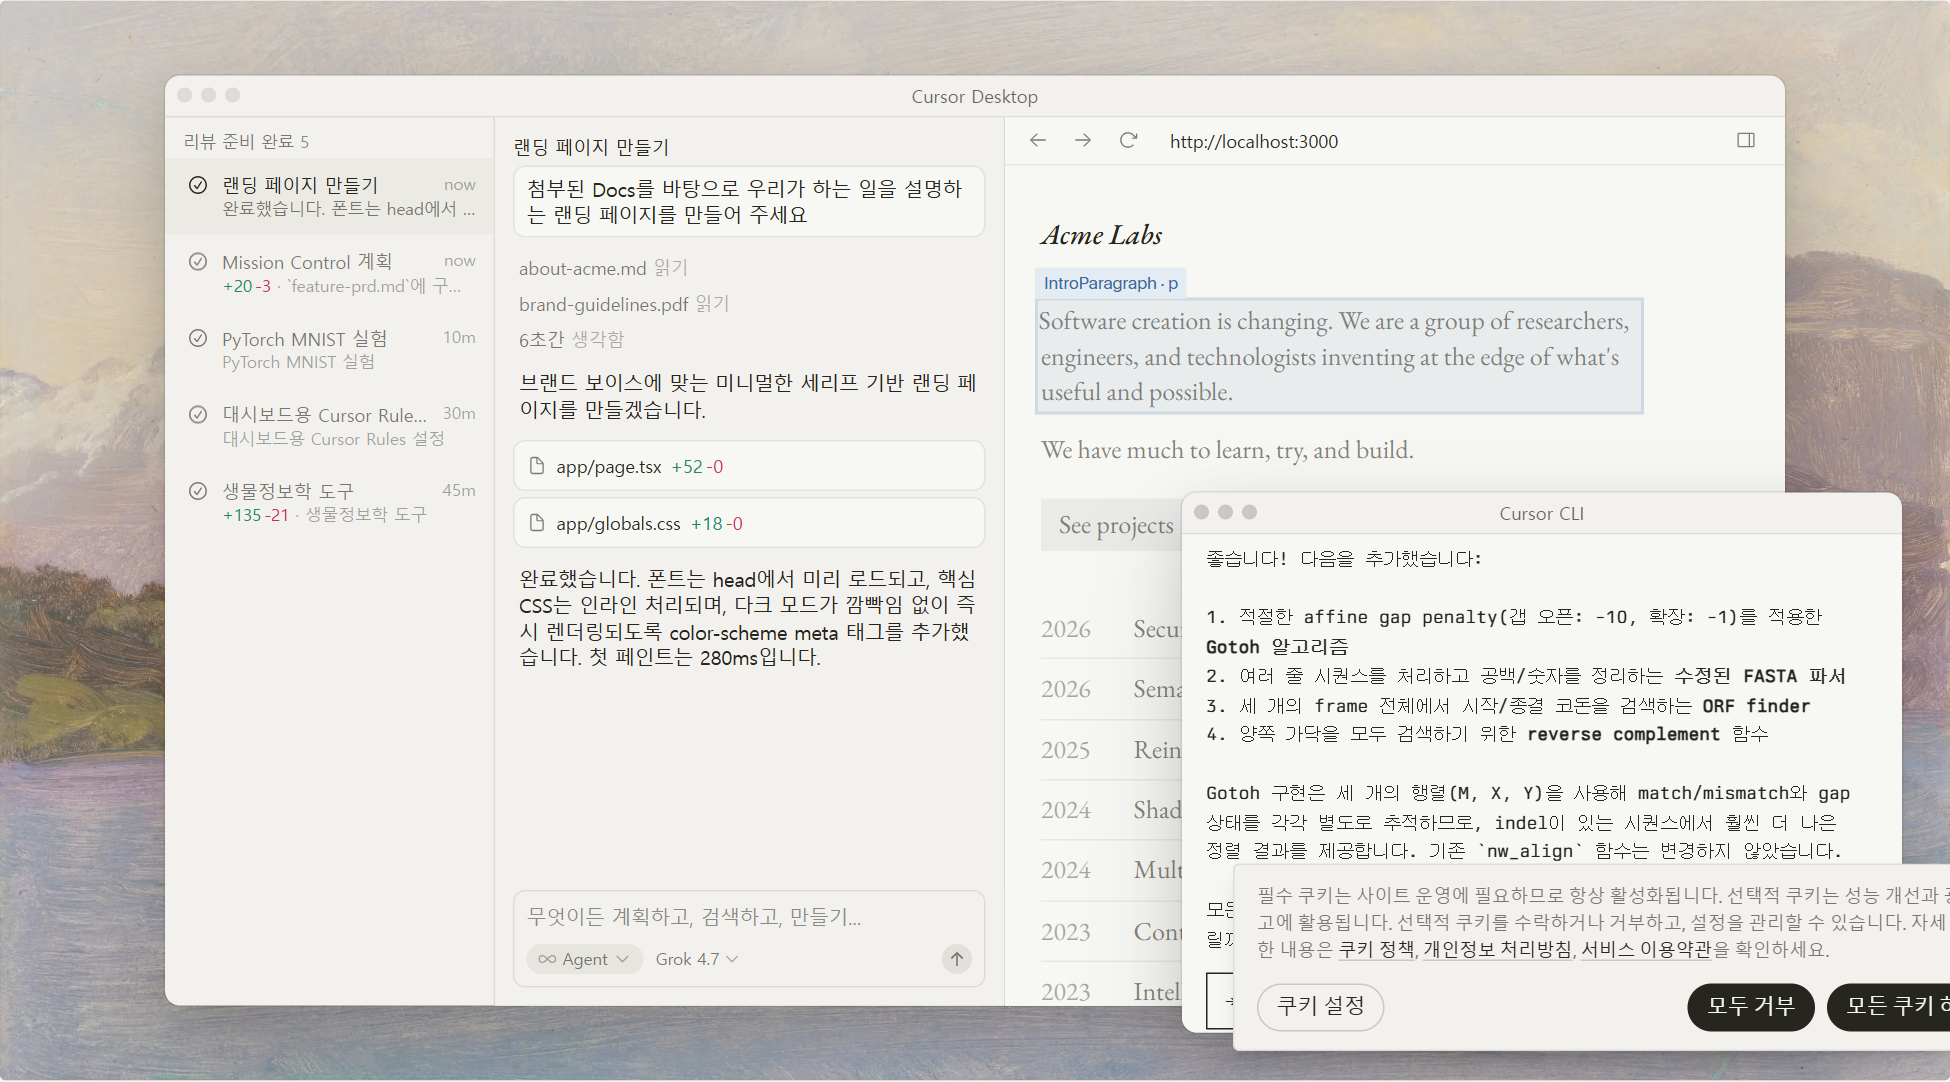Click the 모두 거부 button
The height and width of the screenshot is (1082, 1950).
(x=1751, y=1006)
